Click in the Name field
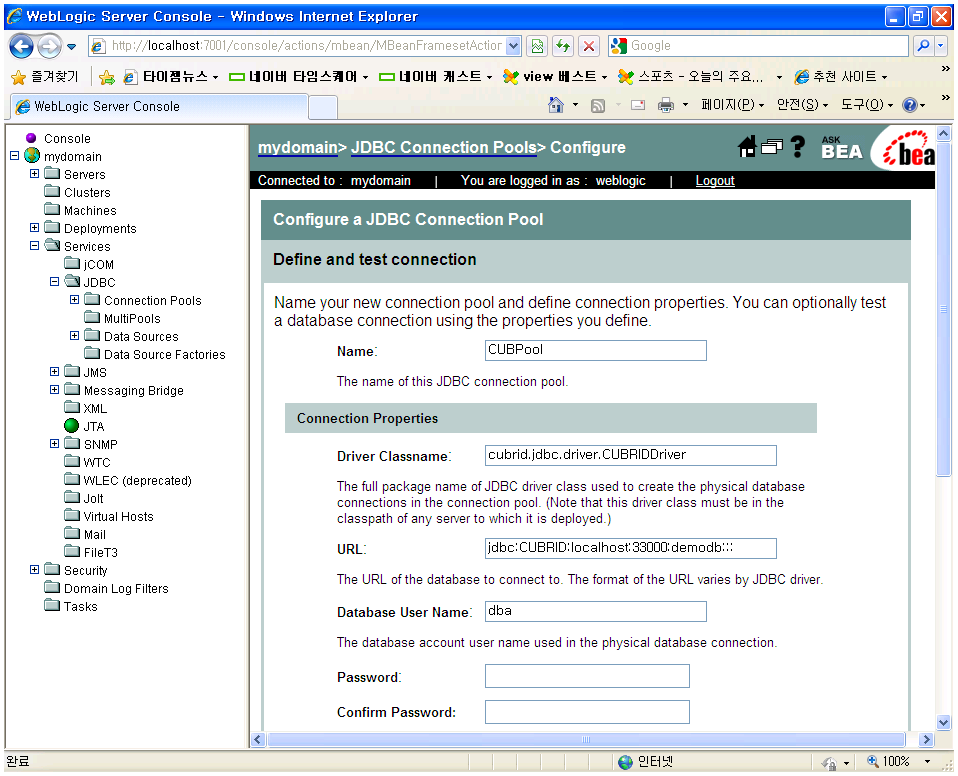The image size is (958, 776). (x=596, y=350)
